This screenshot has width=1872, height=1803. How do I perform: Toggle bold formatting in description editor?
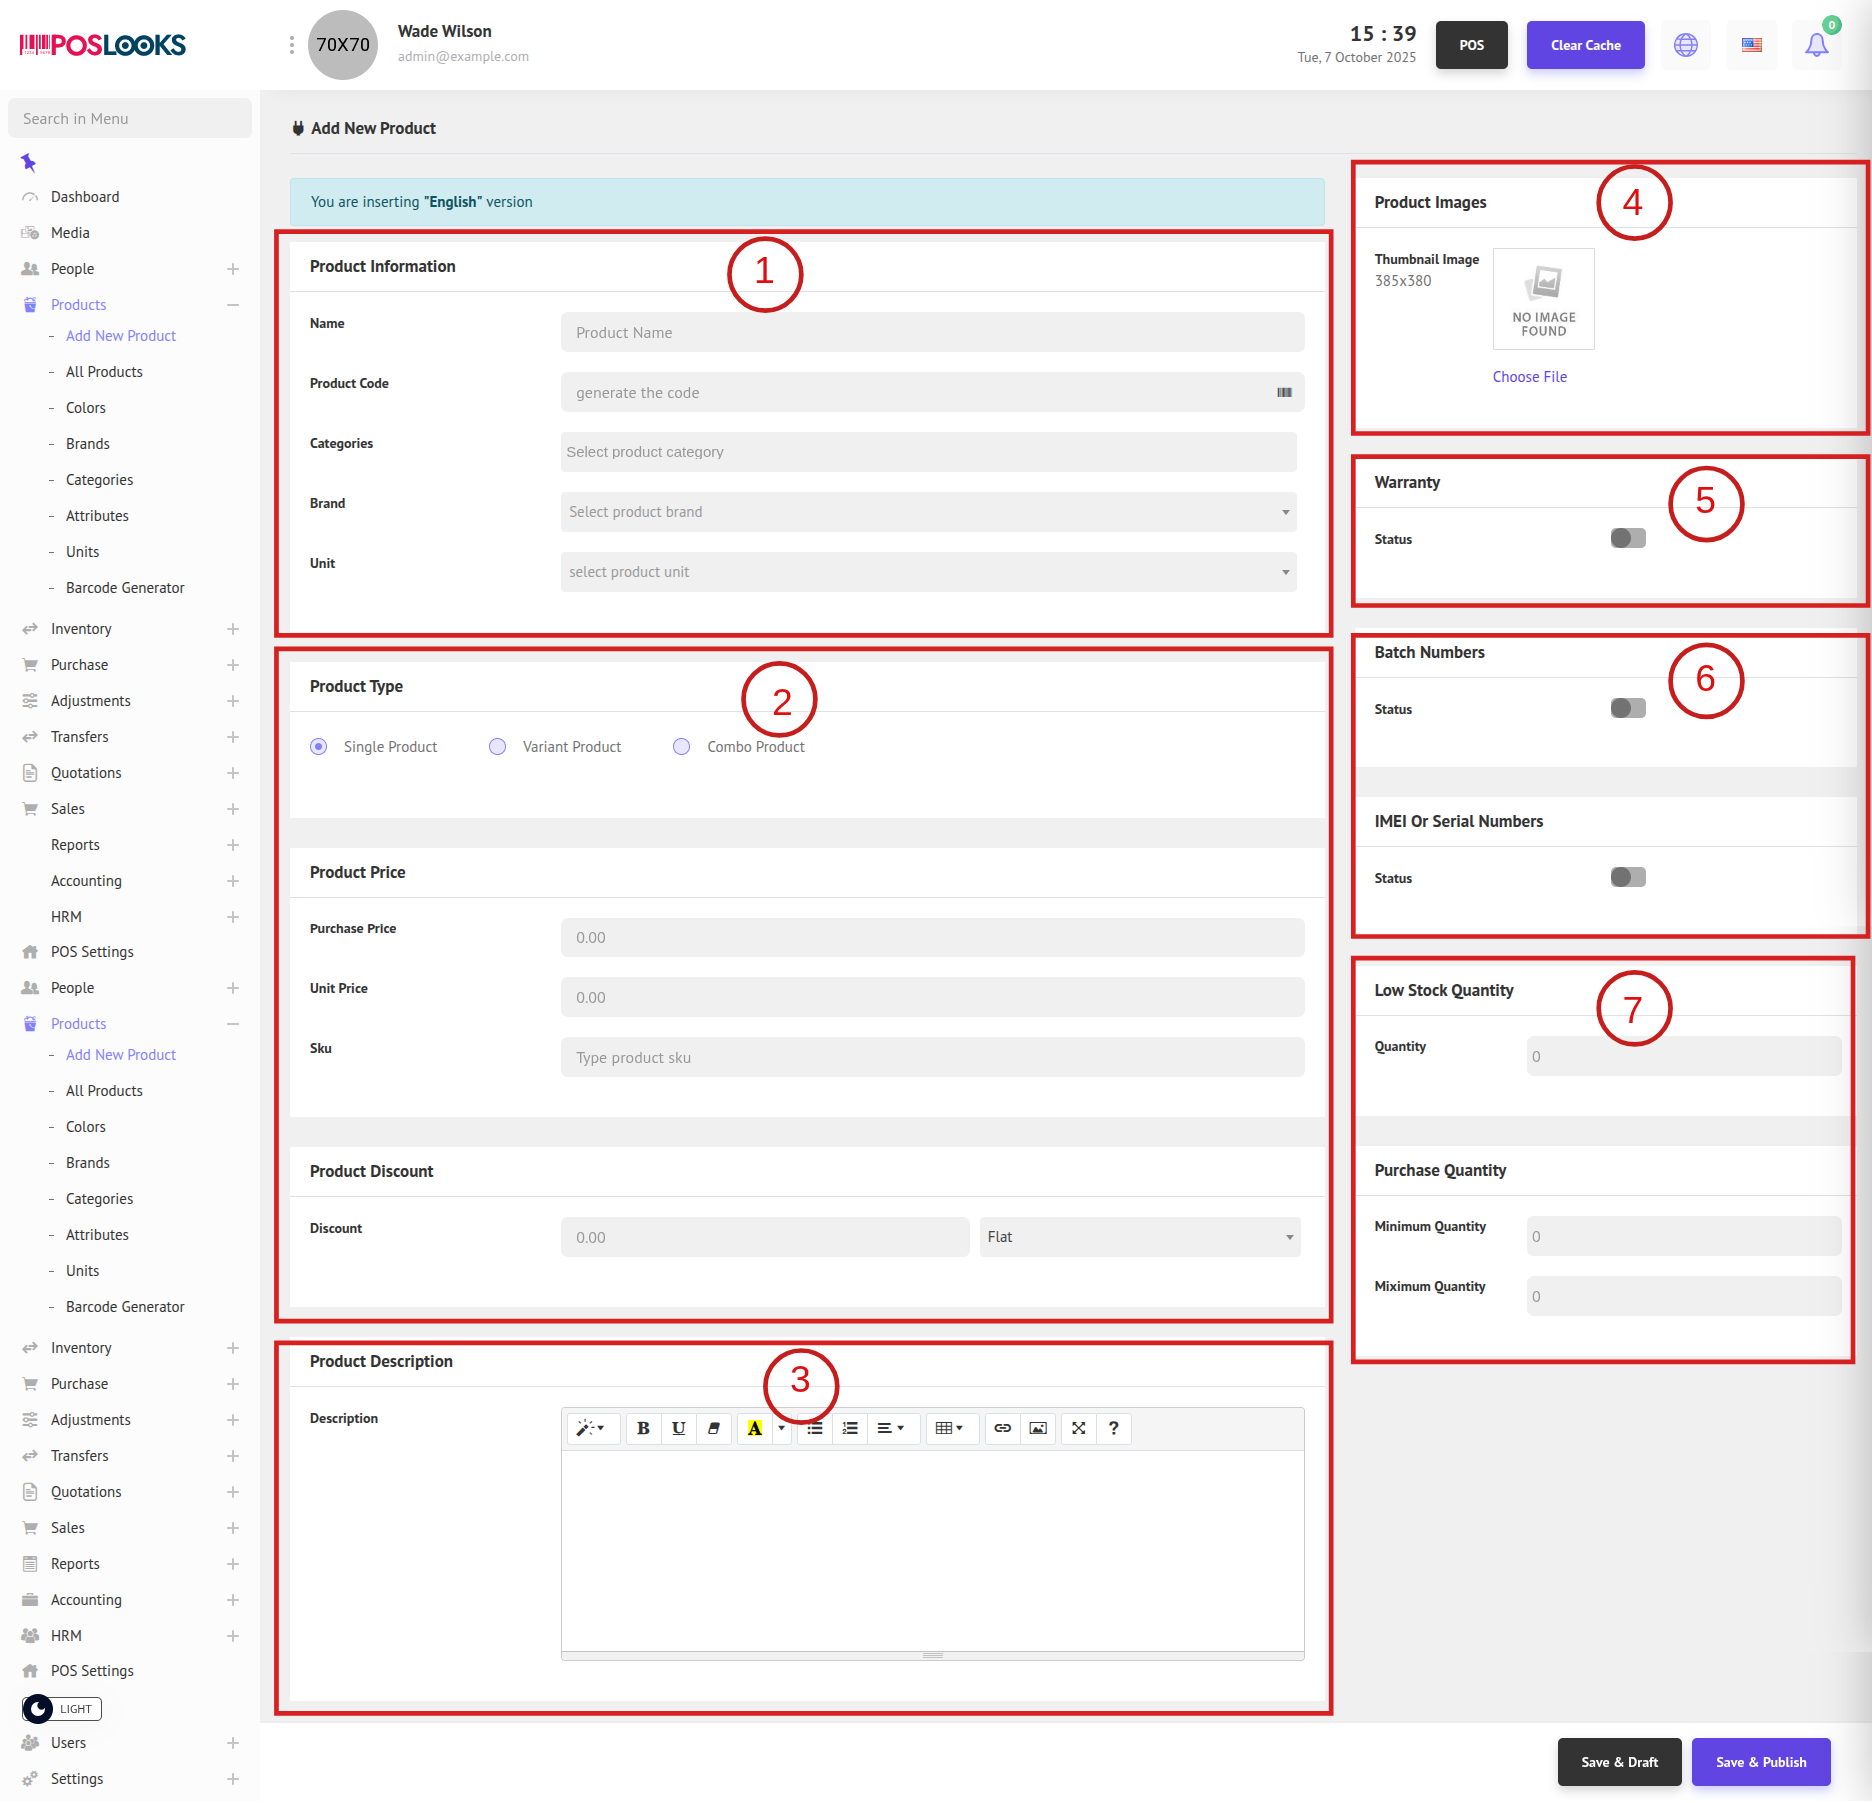[643, 1428]
